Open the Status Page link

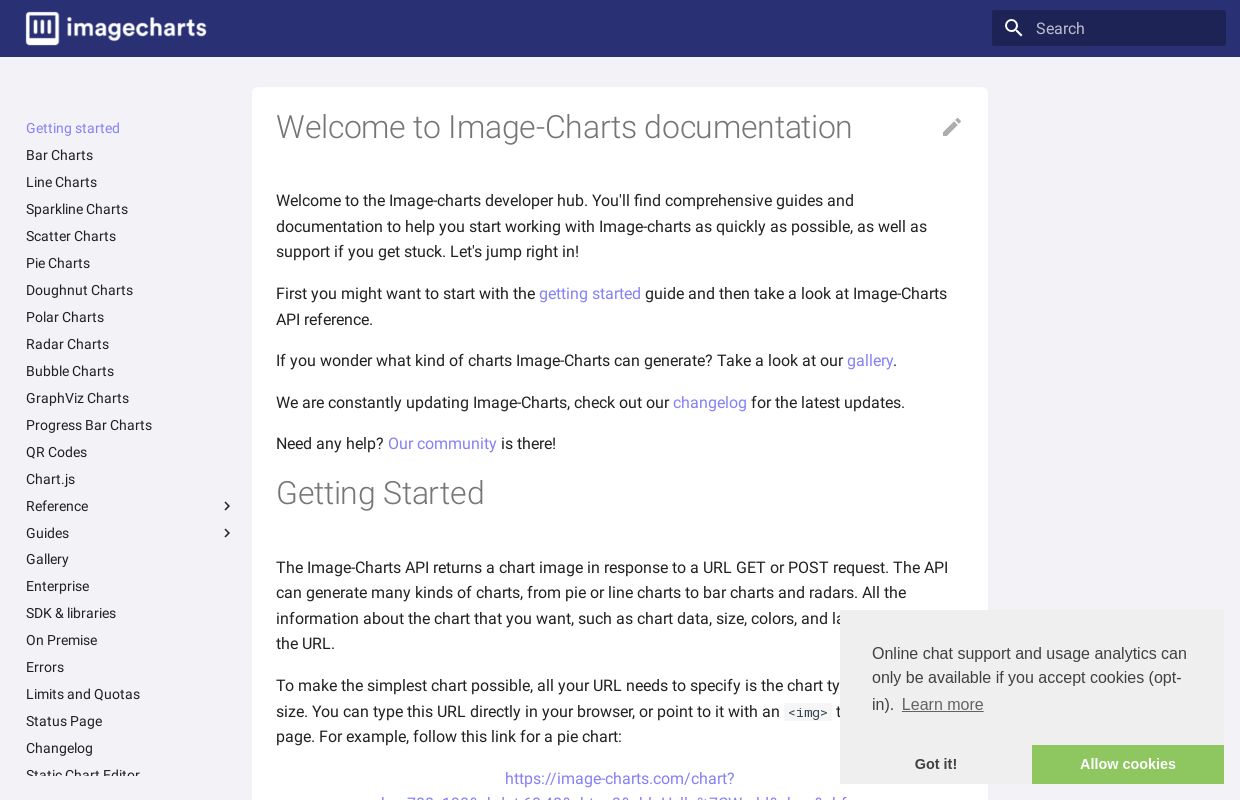click(x=64, y=721)
